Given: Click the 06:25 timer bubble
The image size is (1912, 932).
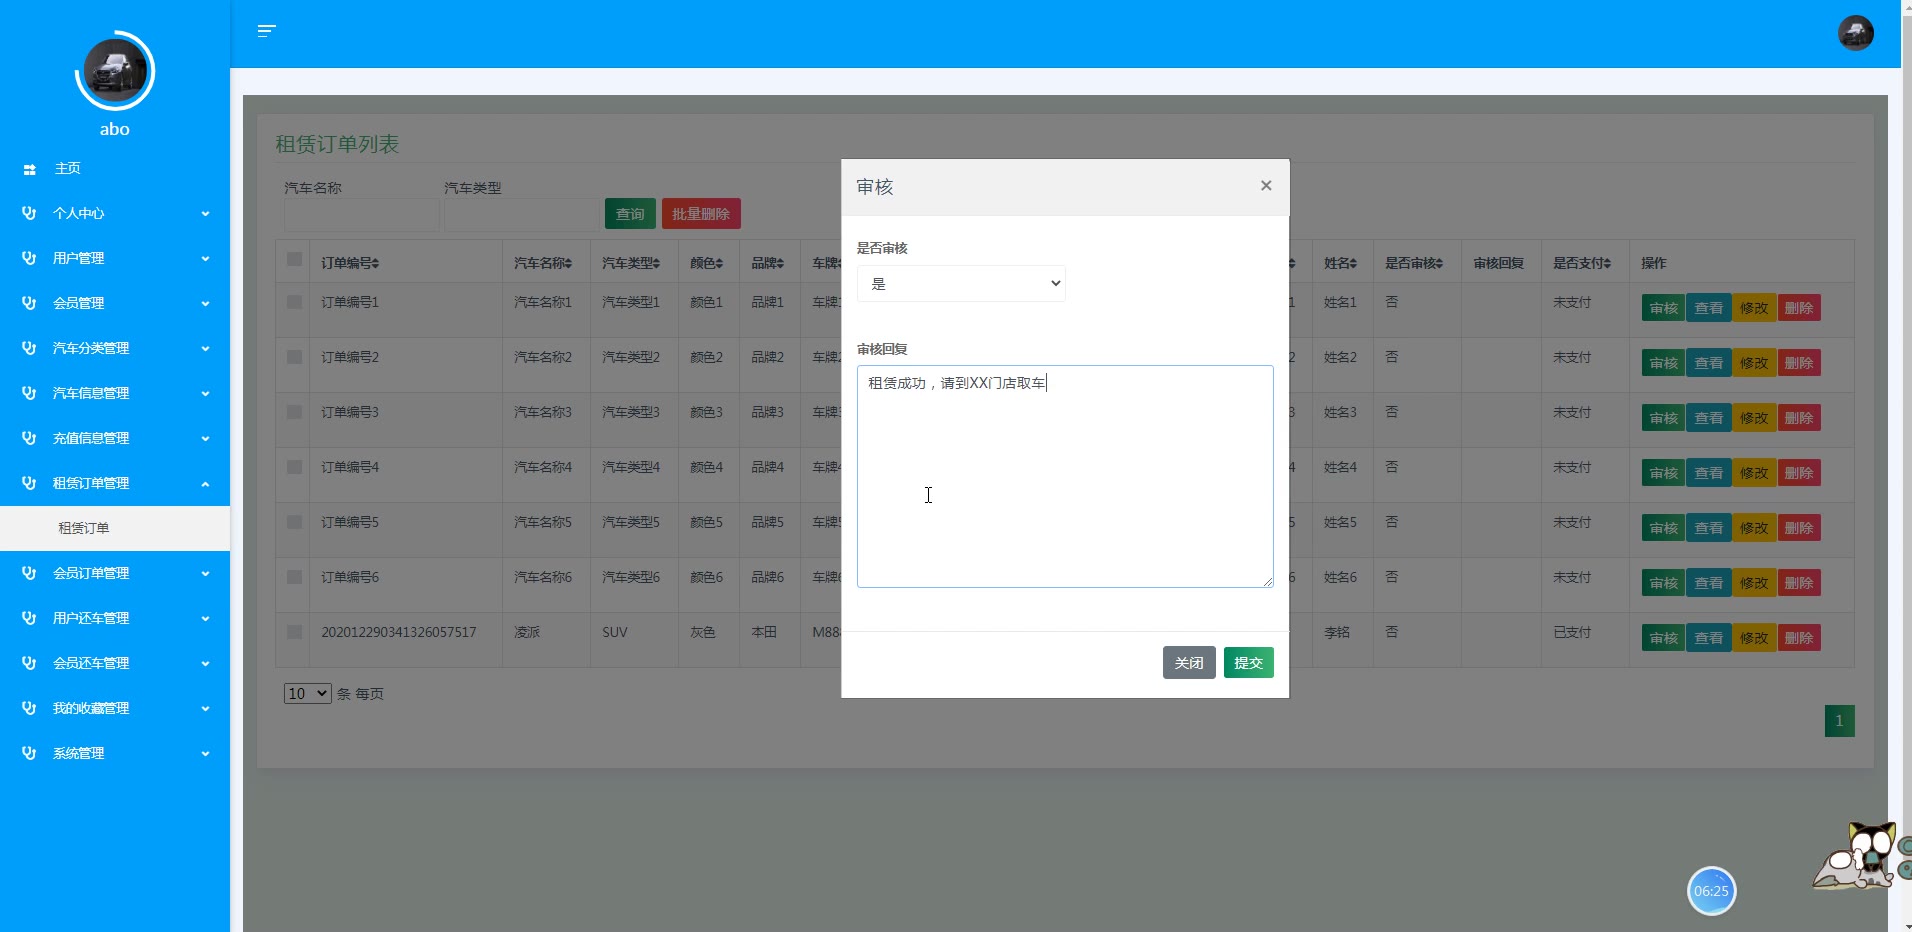Looking at the screenshot, I should (1711, 891).
